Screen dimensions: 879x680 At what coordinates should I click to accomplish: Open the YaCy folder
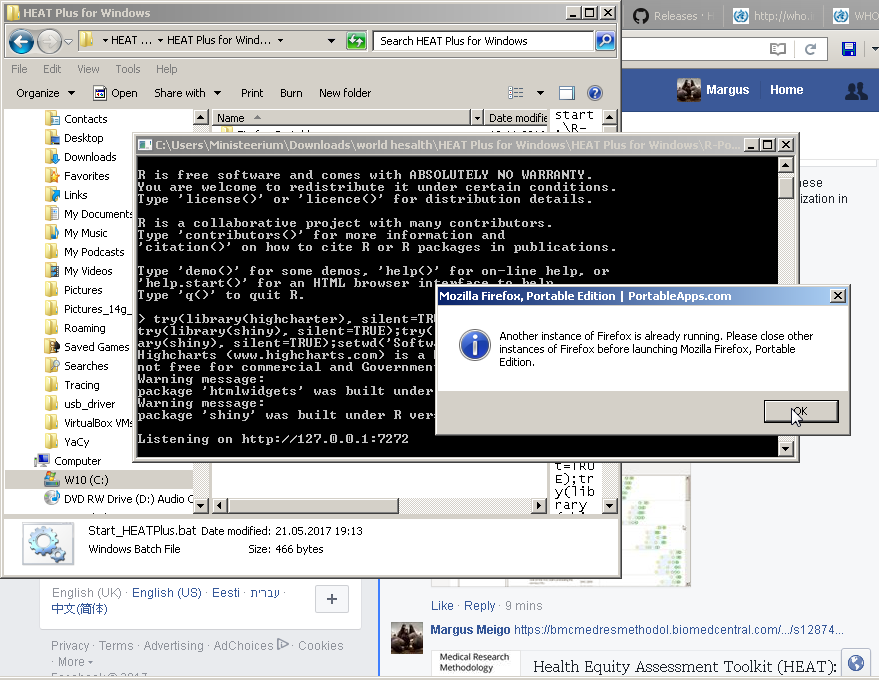(x=76, y=442)
